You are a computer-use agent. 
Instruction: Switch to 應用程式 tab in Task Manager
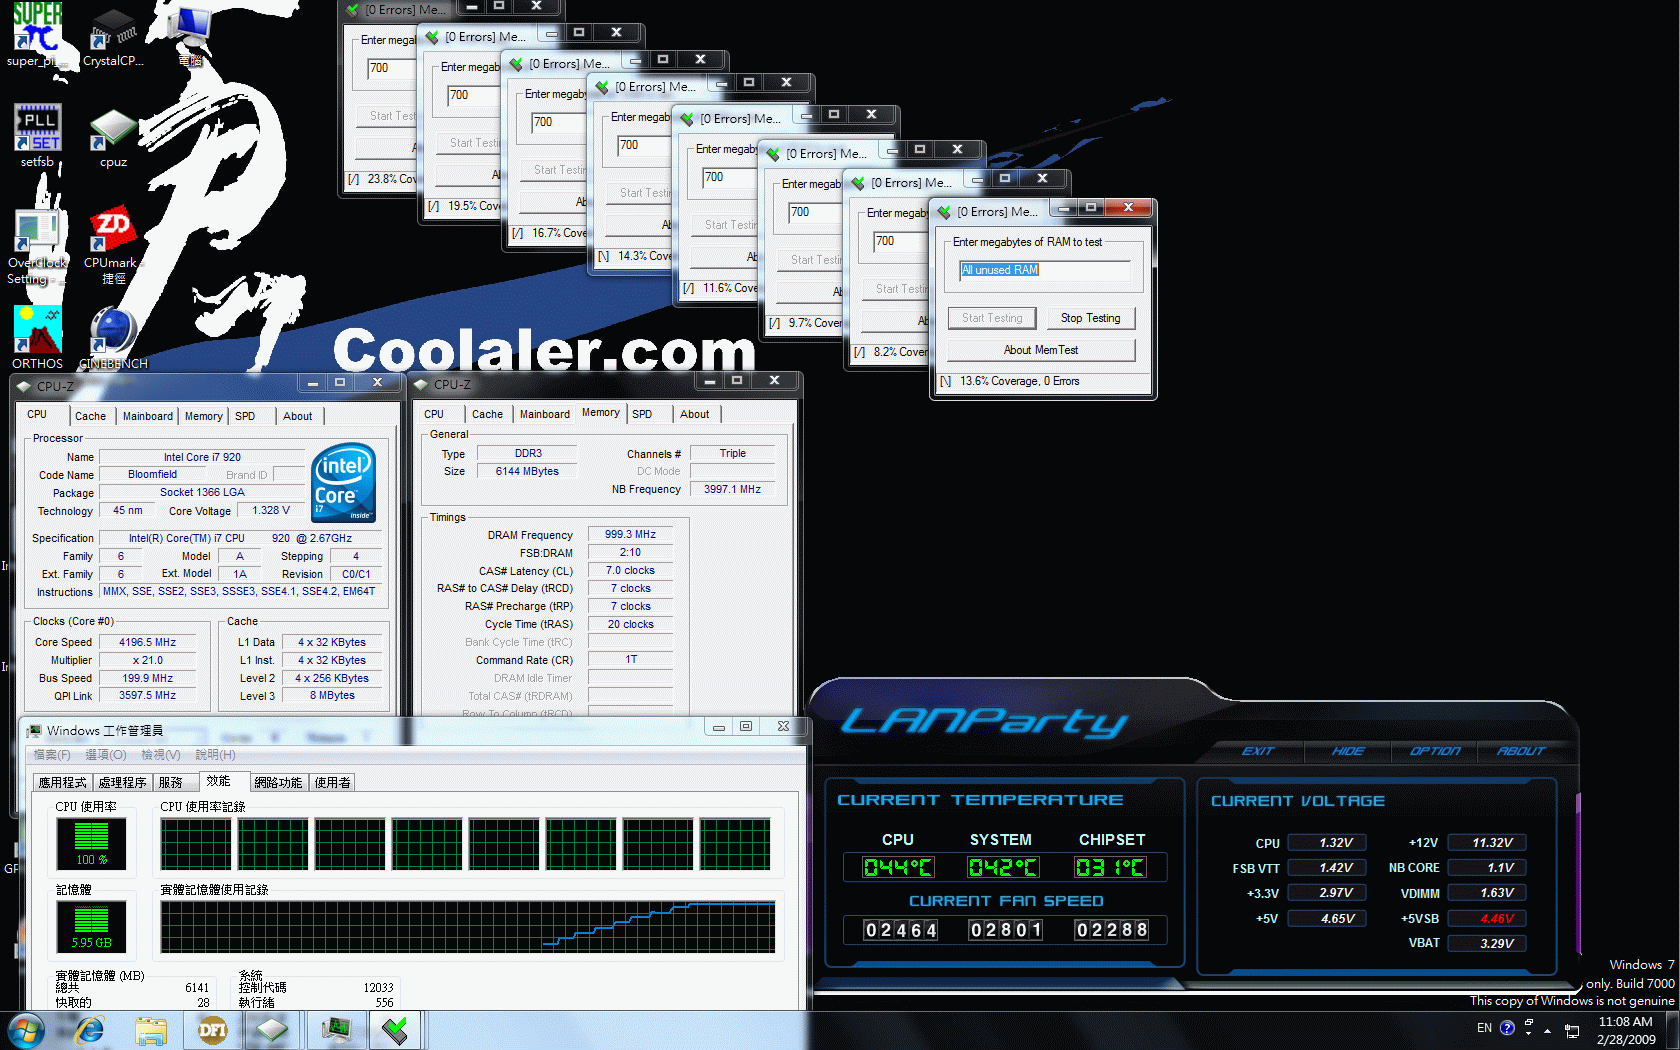pyautogui.click(x=62, y=783)
